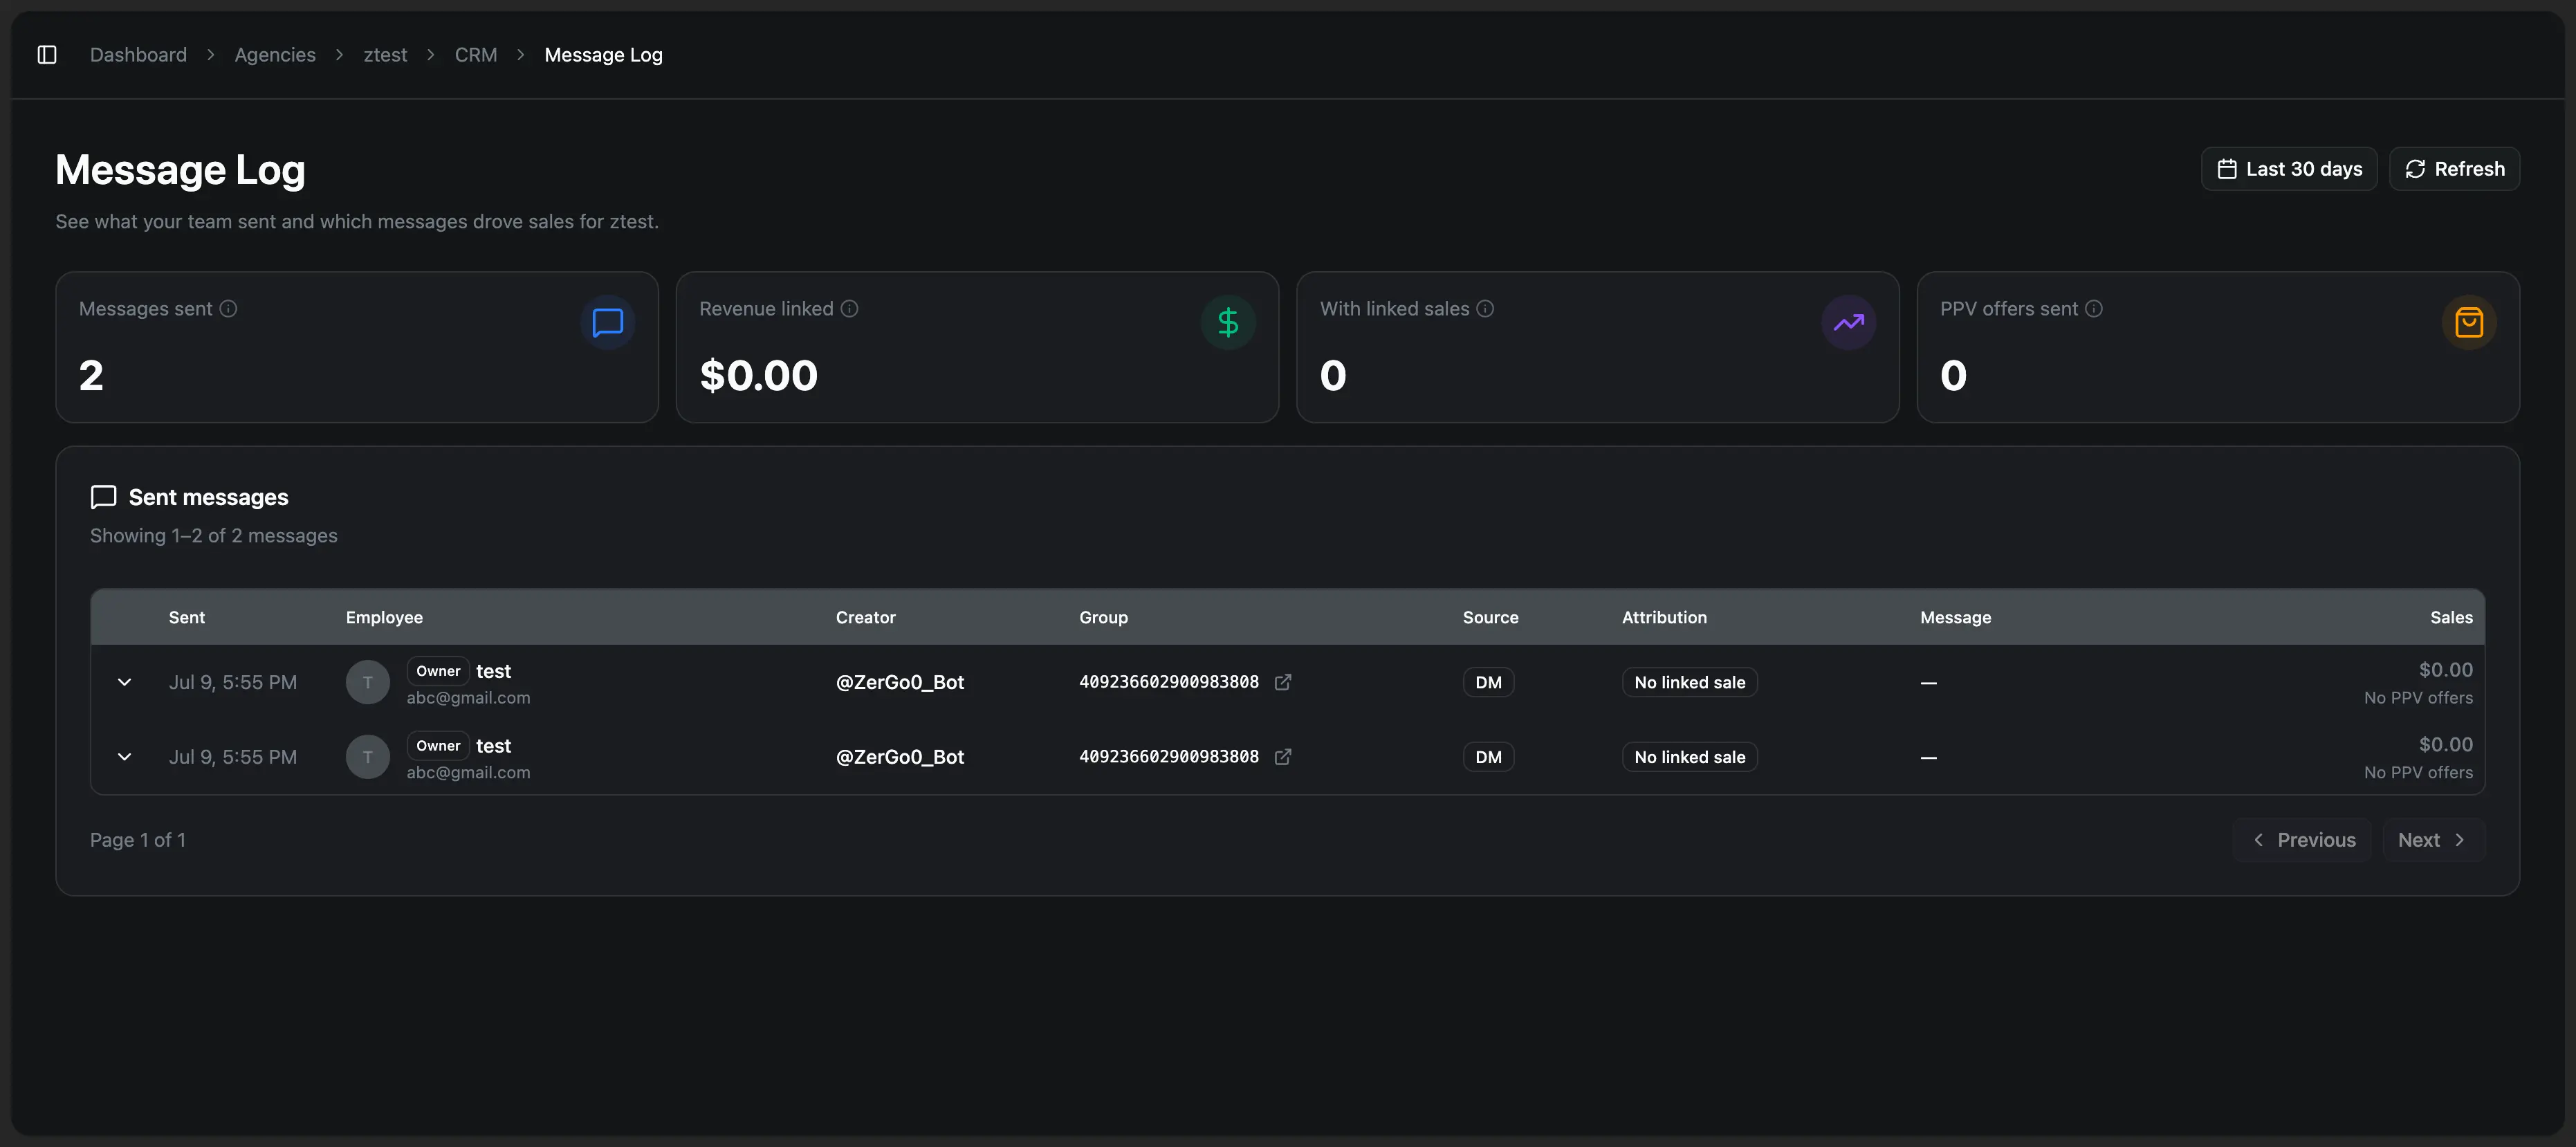The height and width of the screenshot is (1147, 2576).
Task: Click first row's abc@gmail.com email
Action: [468, 698]
